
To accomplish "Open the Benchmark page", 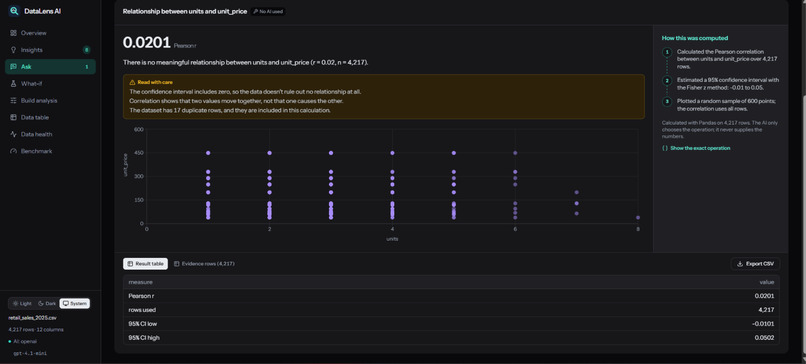I will [50, 151].
